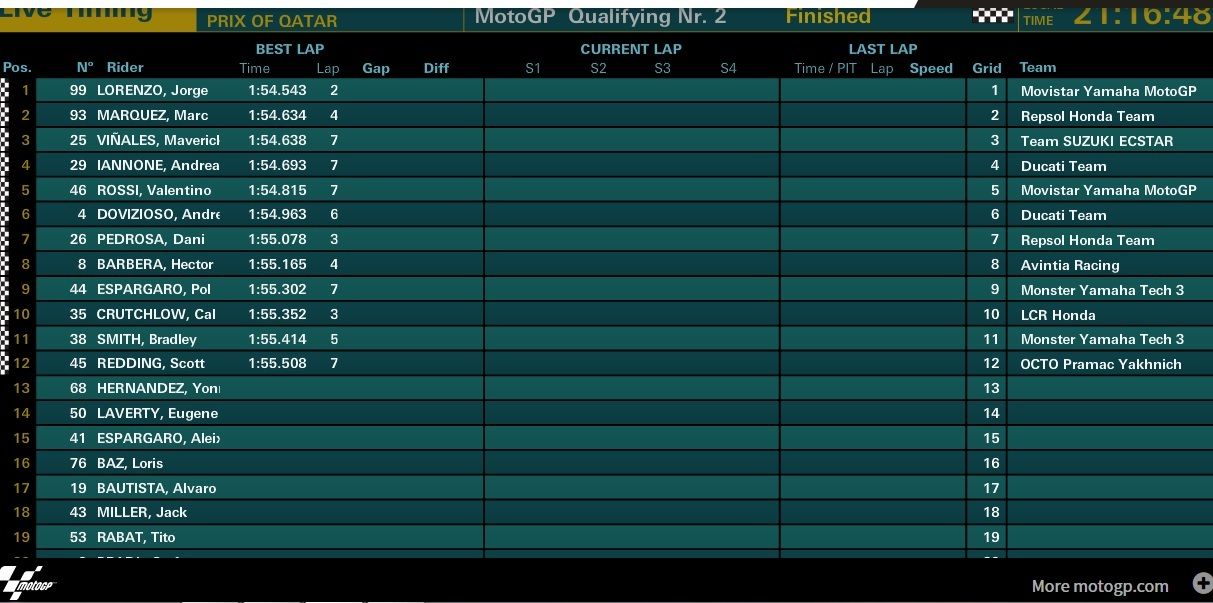The image size is (1213, 603).
Task: Click the S4 sector column header
Action: click(728, 69)
